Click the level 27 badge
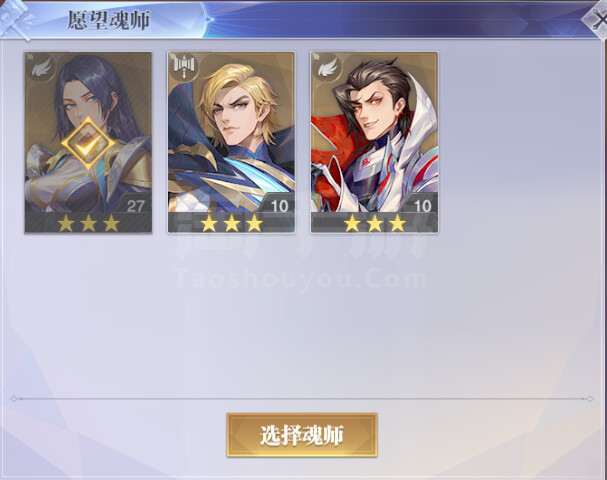The image size is (607, 480). [x=135, y=205]
